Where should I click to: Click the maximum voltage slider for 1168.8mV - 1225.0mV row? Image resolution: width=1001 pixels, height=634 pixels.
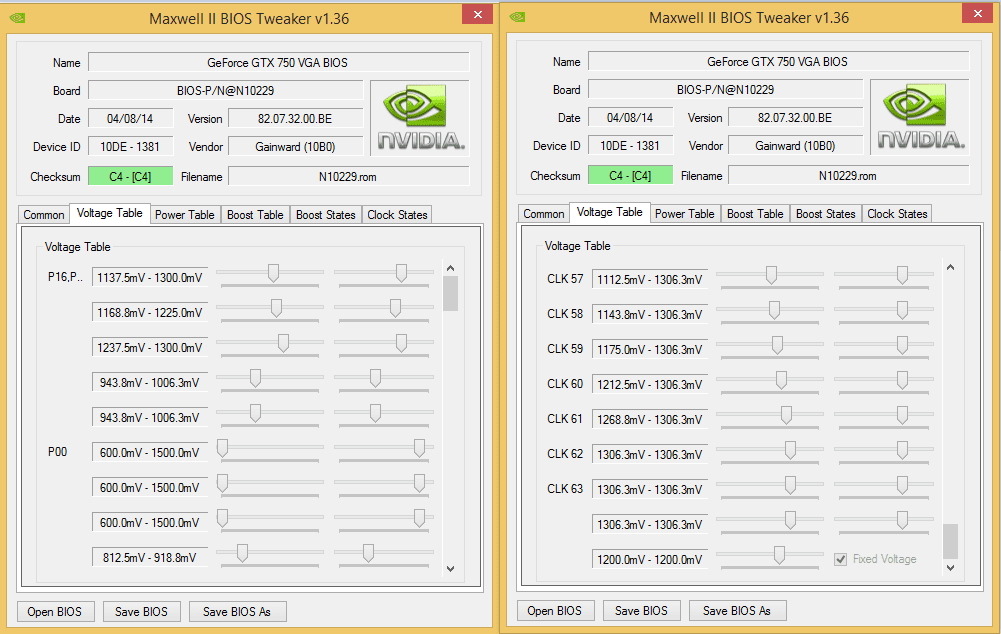pos(395,308)
